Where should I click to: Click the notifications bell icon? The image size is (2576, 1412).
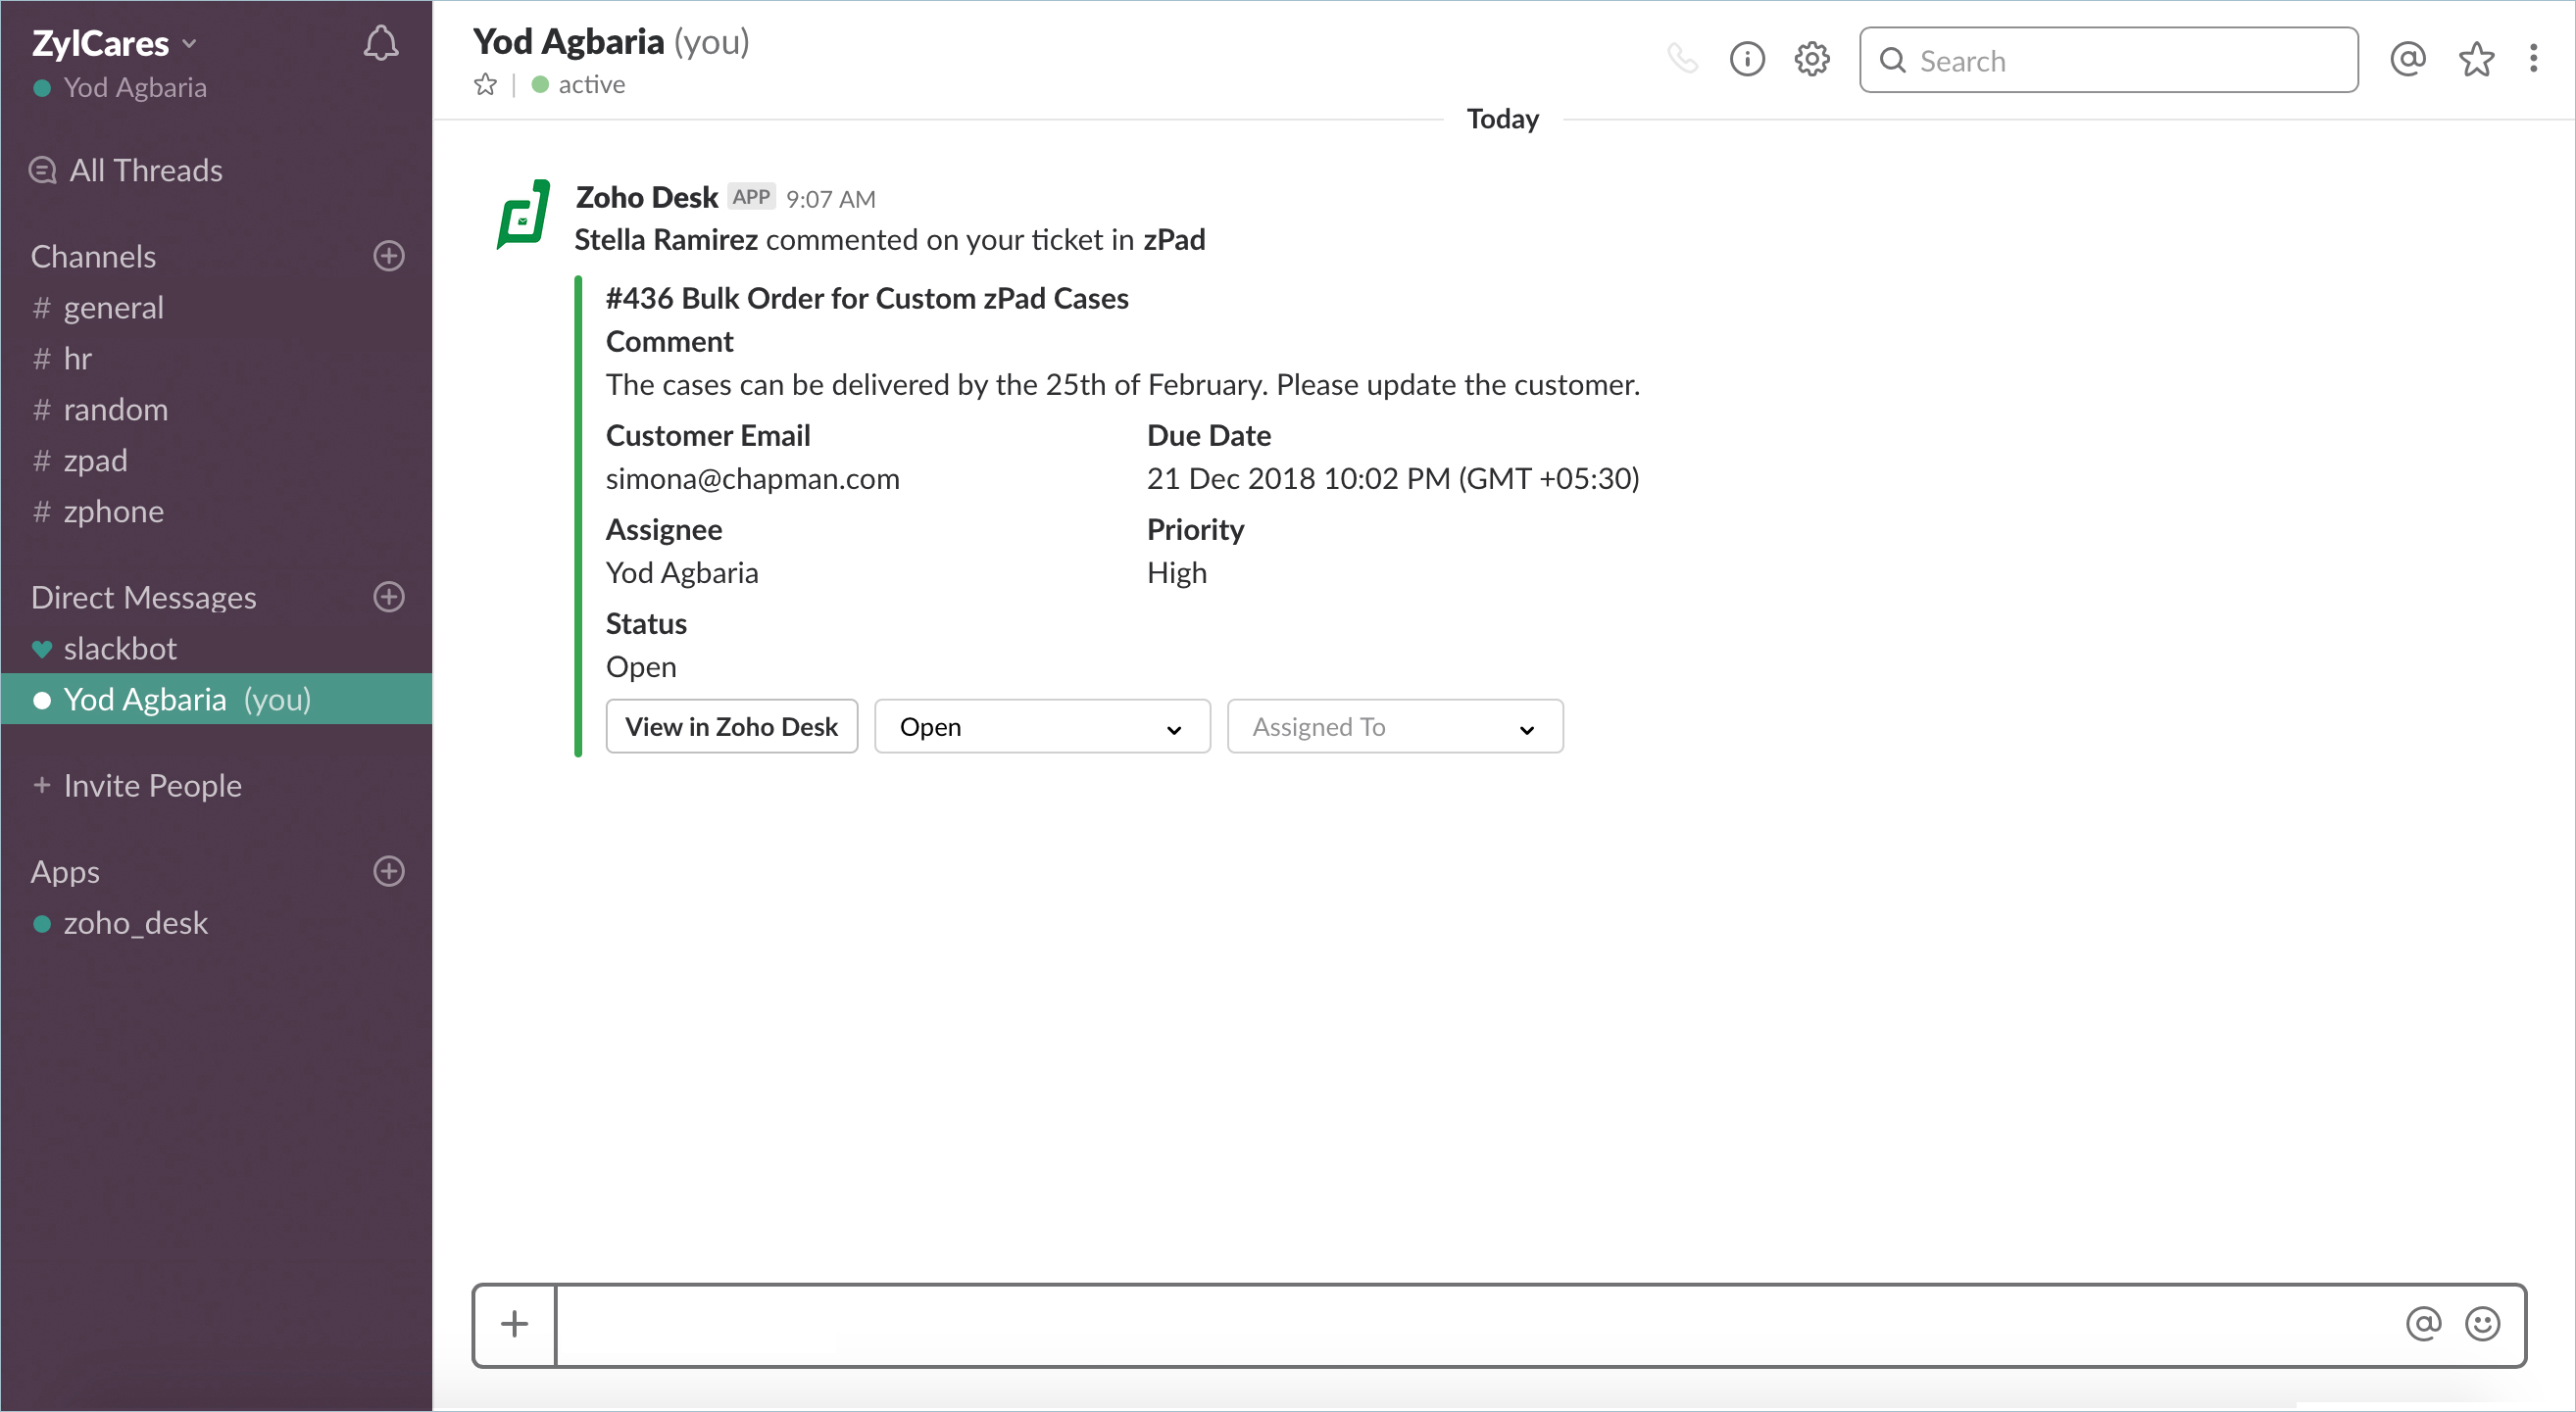click(x=381, y=43)
